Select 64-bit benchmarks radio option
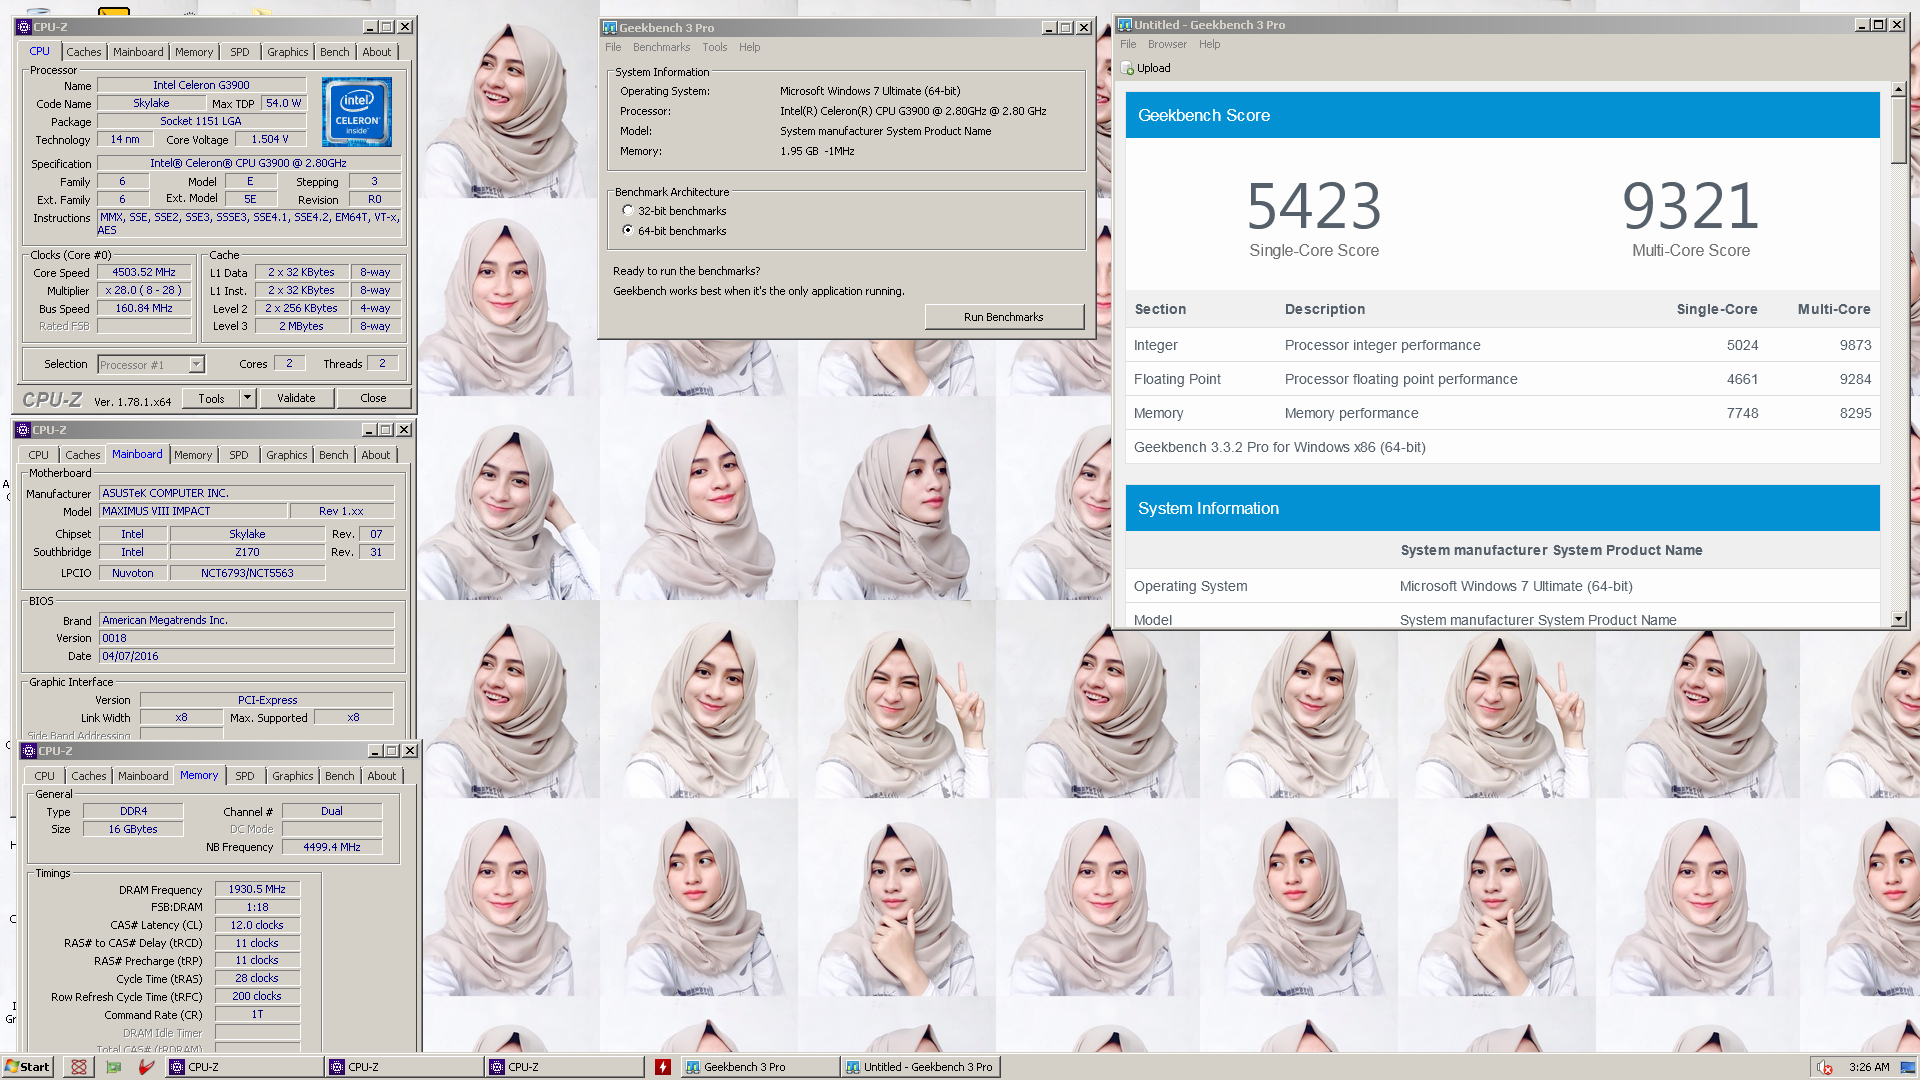 pyautogui.click(x=627, y=231)
